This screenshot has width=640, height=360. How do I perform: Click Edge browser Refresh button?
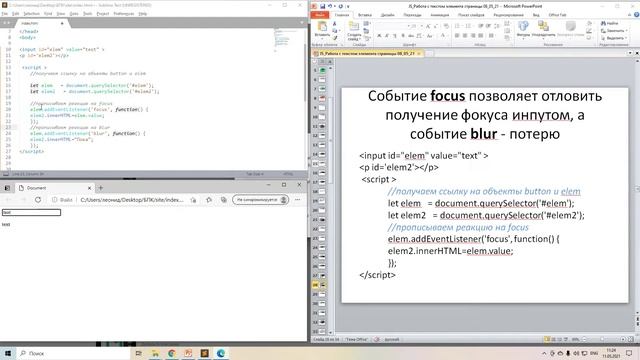click(x=38, y=200)
